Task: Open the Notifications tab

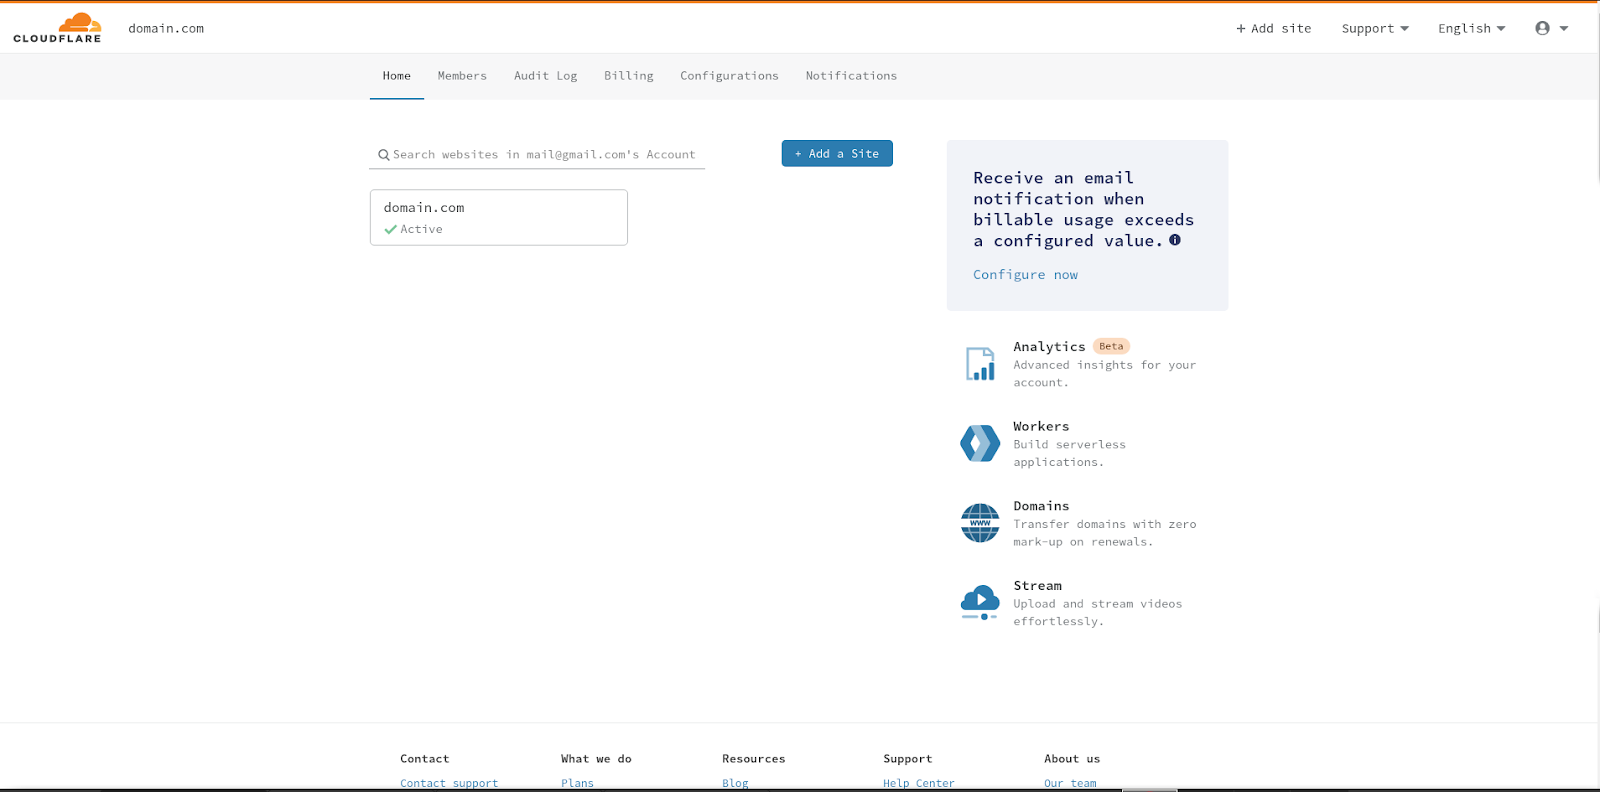Action: pos(852,76)
